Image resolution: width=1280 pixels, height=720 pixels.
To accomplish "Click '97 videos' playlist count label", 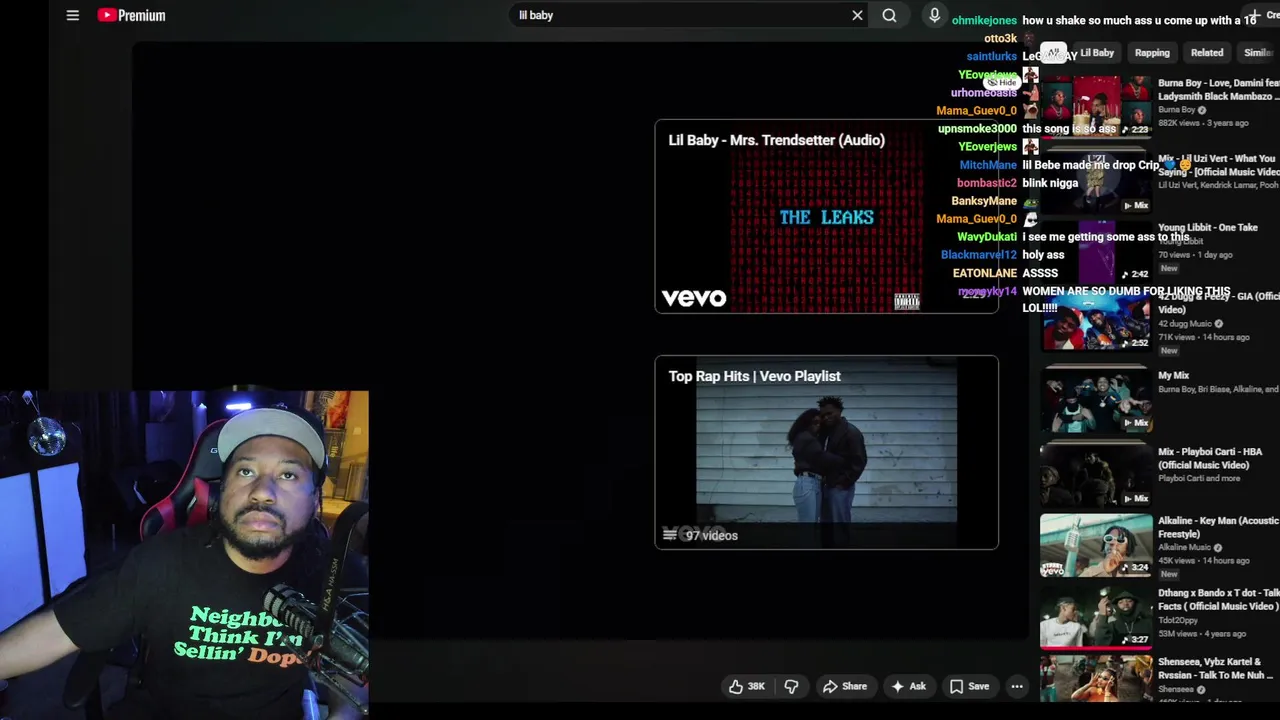I will (x=712, y=536).
